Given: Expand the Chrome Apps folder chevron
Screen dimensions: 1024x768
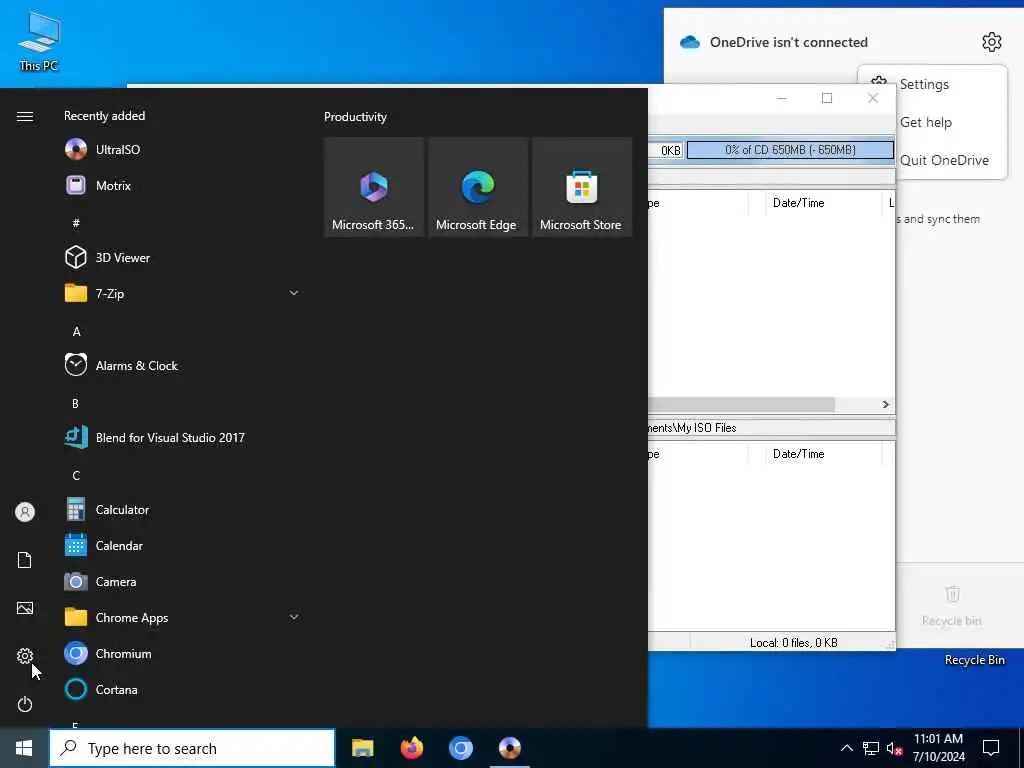Looking at the screenshot, I should (x=294, y=617).
